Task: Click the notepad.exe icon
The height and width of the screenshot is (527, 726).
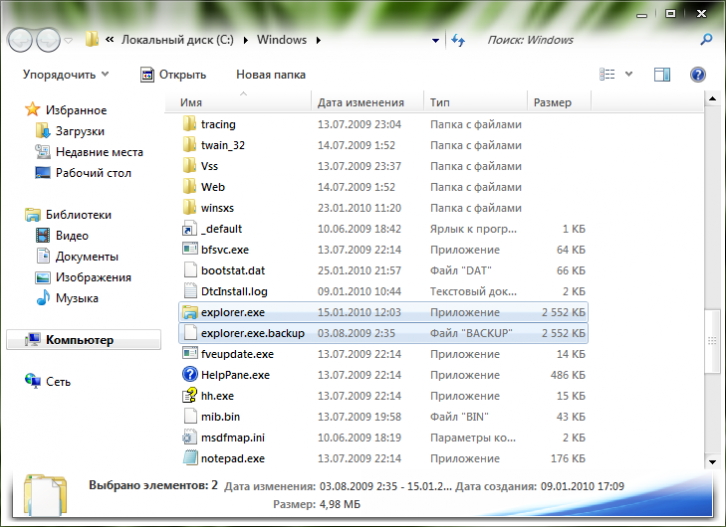Action: pos(191,459)
